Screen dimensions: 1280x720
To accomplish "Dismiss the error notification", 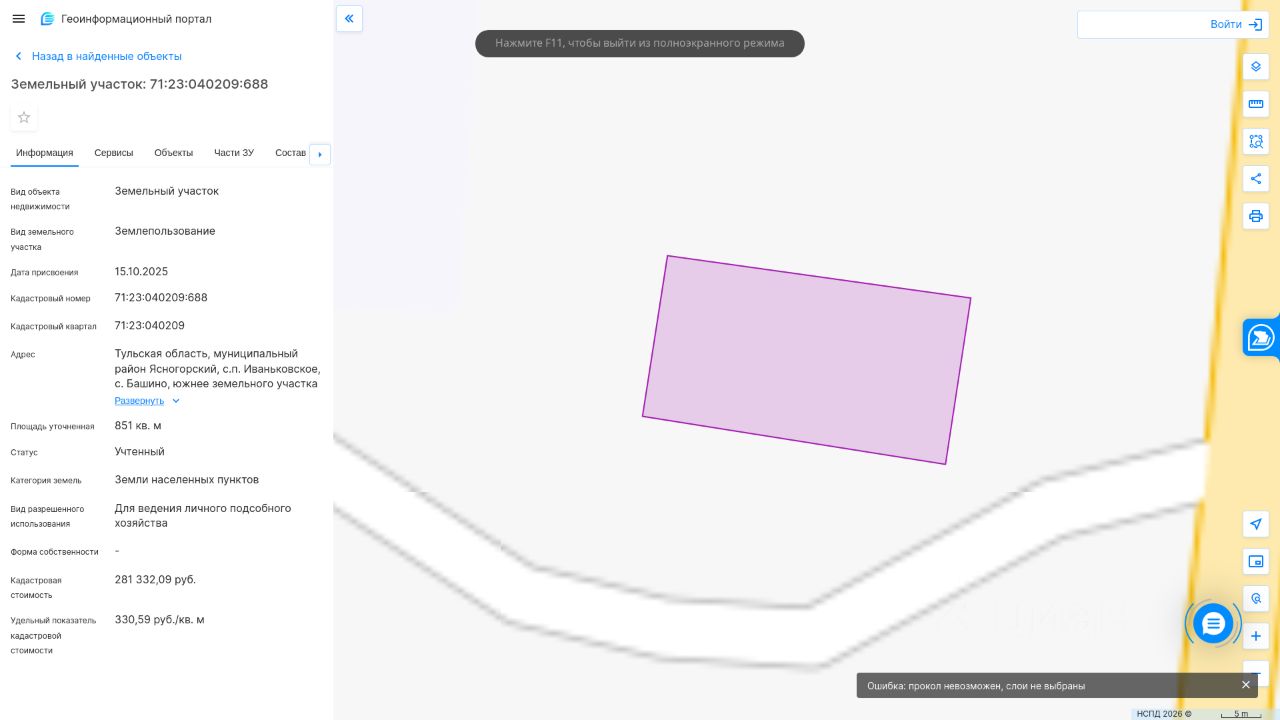I will click(1246, 685).
